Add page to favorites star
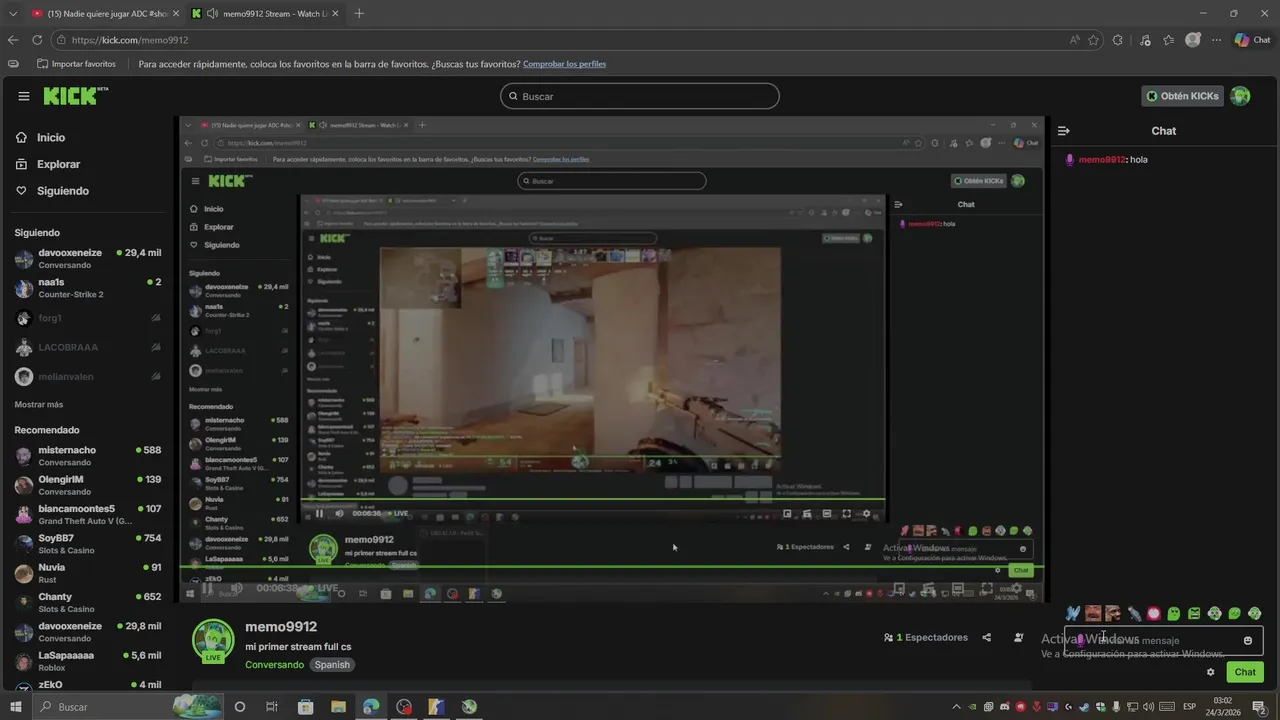Viewport: 1280px width, 720px height. click(x=1093, y=40)
